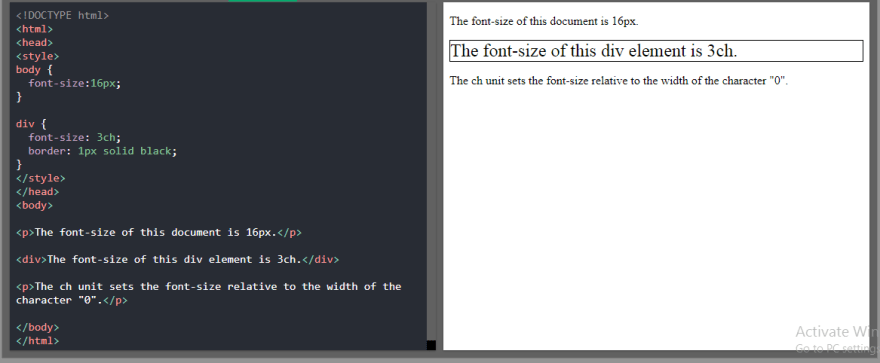Click the closing '</head>' tag line
Image resolution: width=880 pixels, height=363 pixels.
point(38,192)
